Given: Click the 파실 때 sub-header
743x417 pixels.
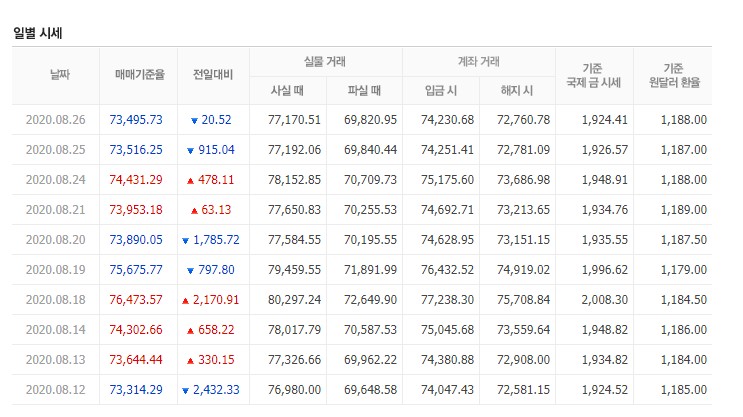Looking at the screenshot, I should (364, 90).
